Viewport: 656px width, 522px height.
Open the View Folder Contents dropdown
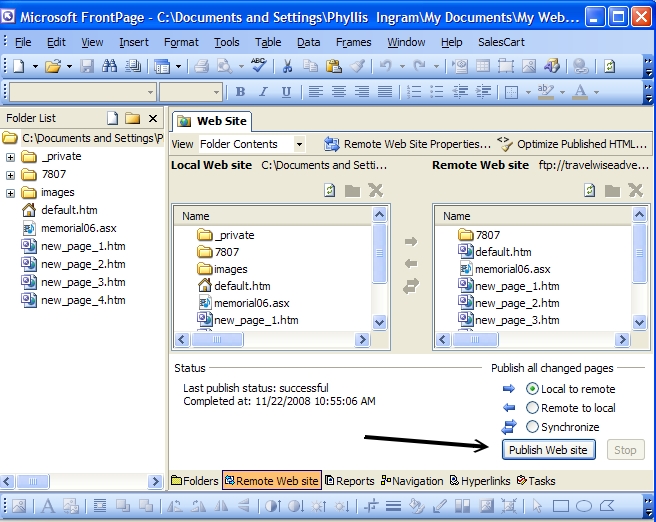[x=299, y=145]
